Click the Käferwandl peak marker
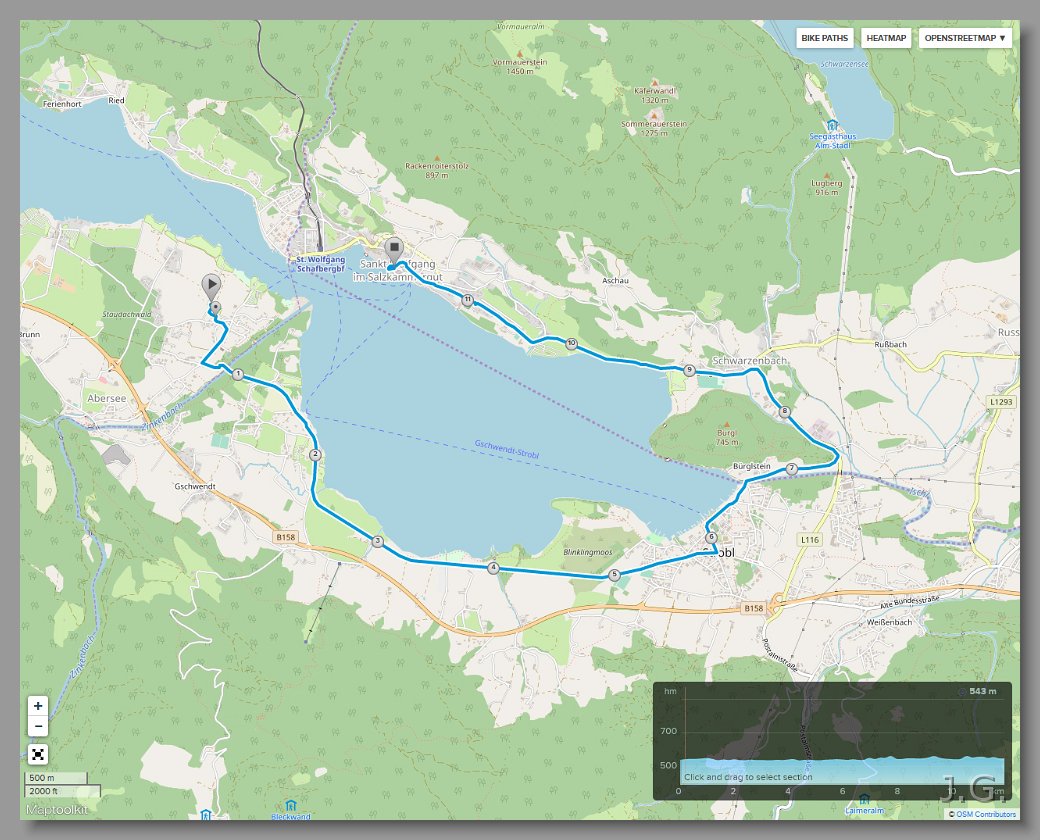This screenshot has height=840, width=1040. coord(655,82)
